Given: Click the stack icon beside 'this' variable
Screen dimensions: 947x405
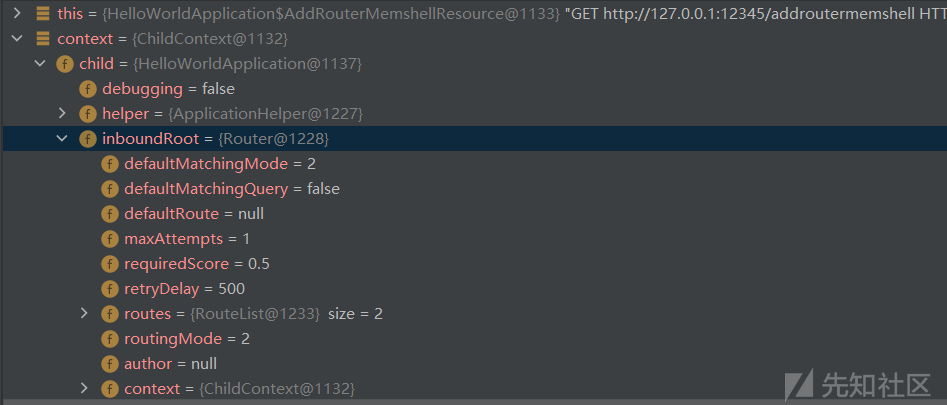Looking at the screenshot, I should [43, 13].
